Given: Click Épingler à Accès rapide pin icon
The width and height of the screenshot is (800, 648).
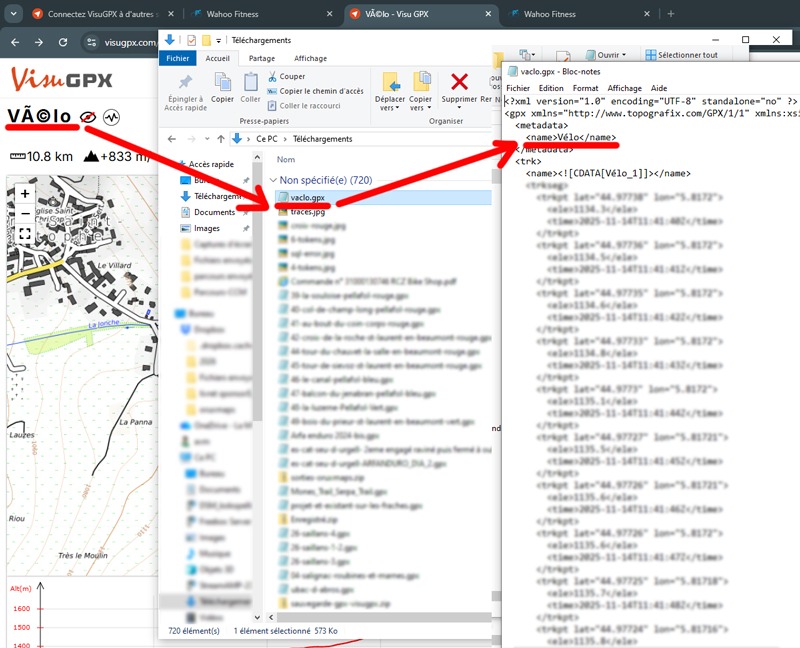Looking at the screenshot, I should pyautogui.click(x=184, y=87).
